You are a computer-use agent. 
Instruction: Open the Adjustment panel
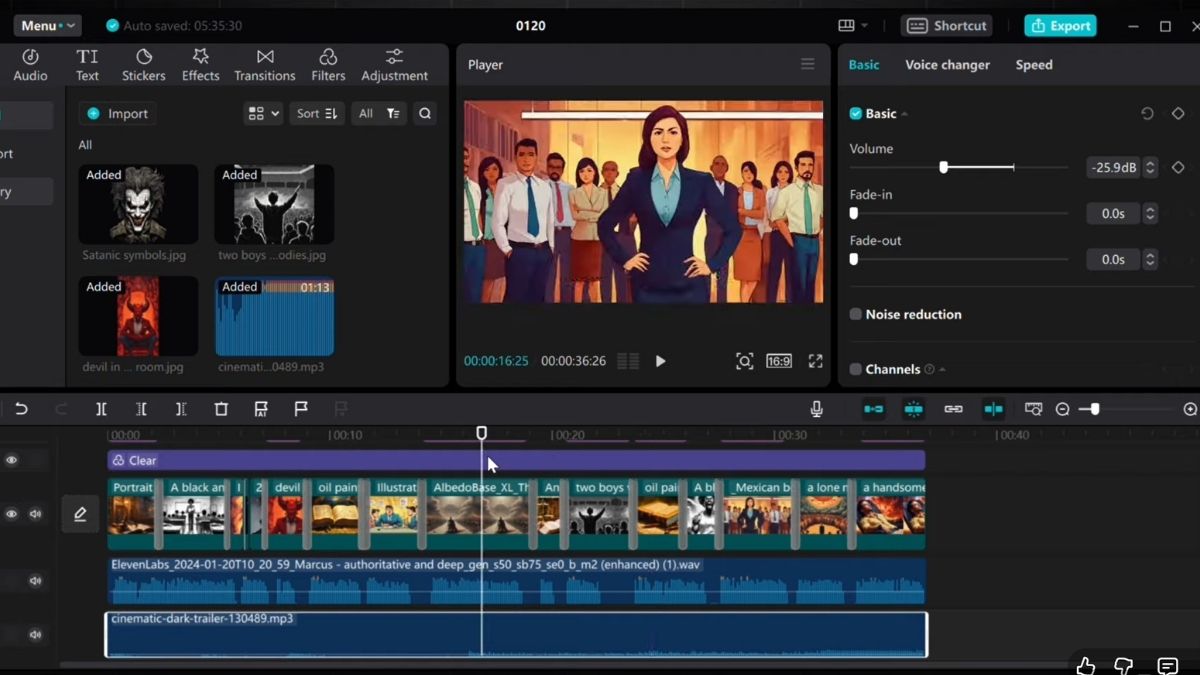pos(394,64)
